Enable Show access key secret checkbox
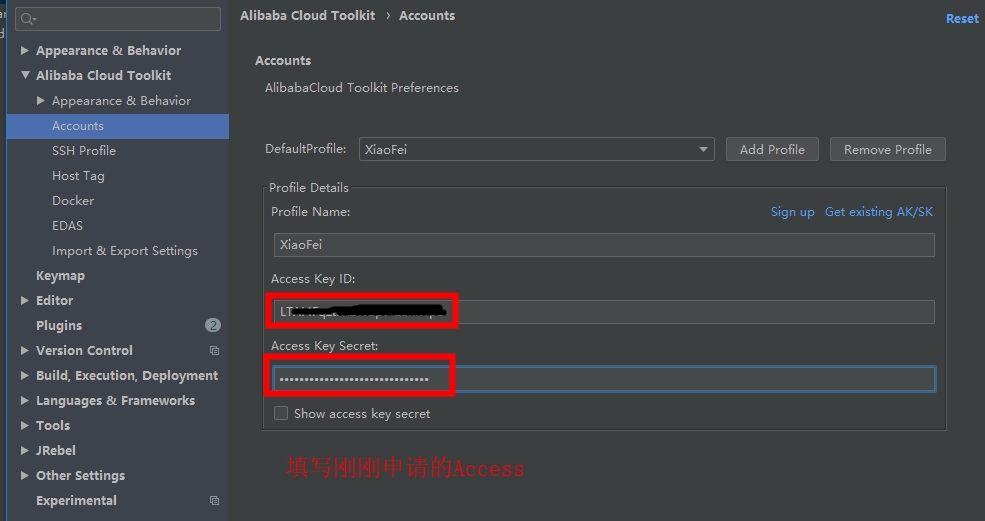This screenshot has width=985, height=521. [x=281, y=413]
